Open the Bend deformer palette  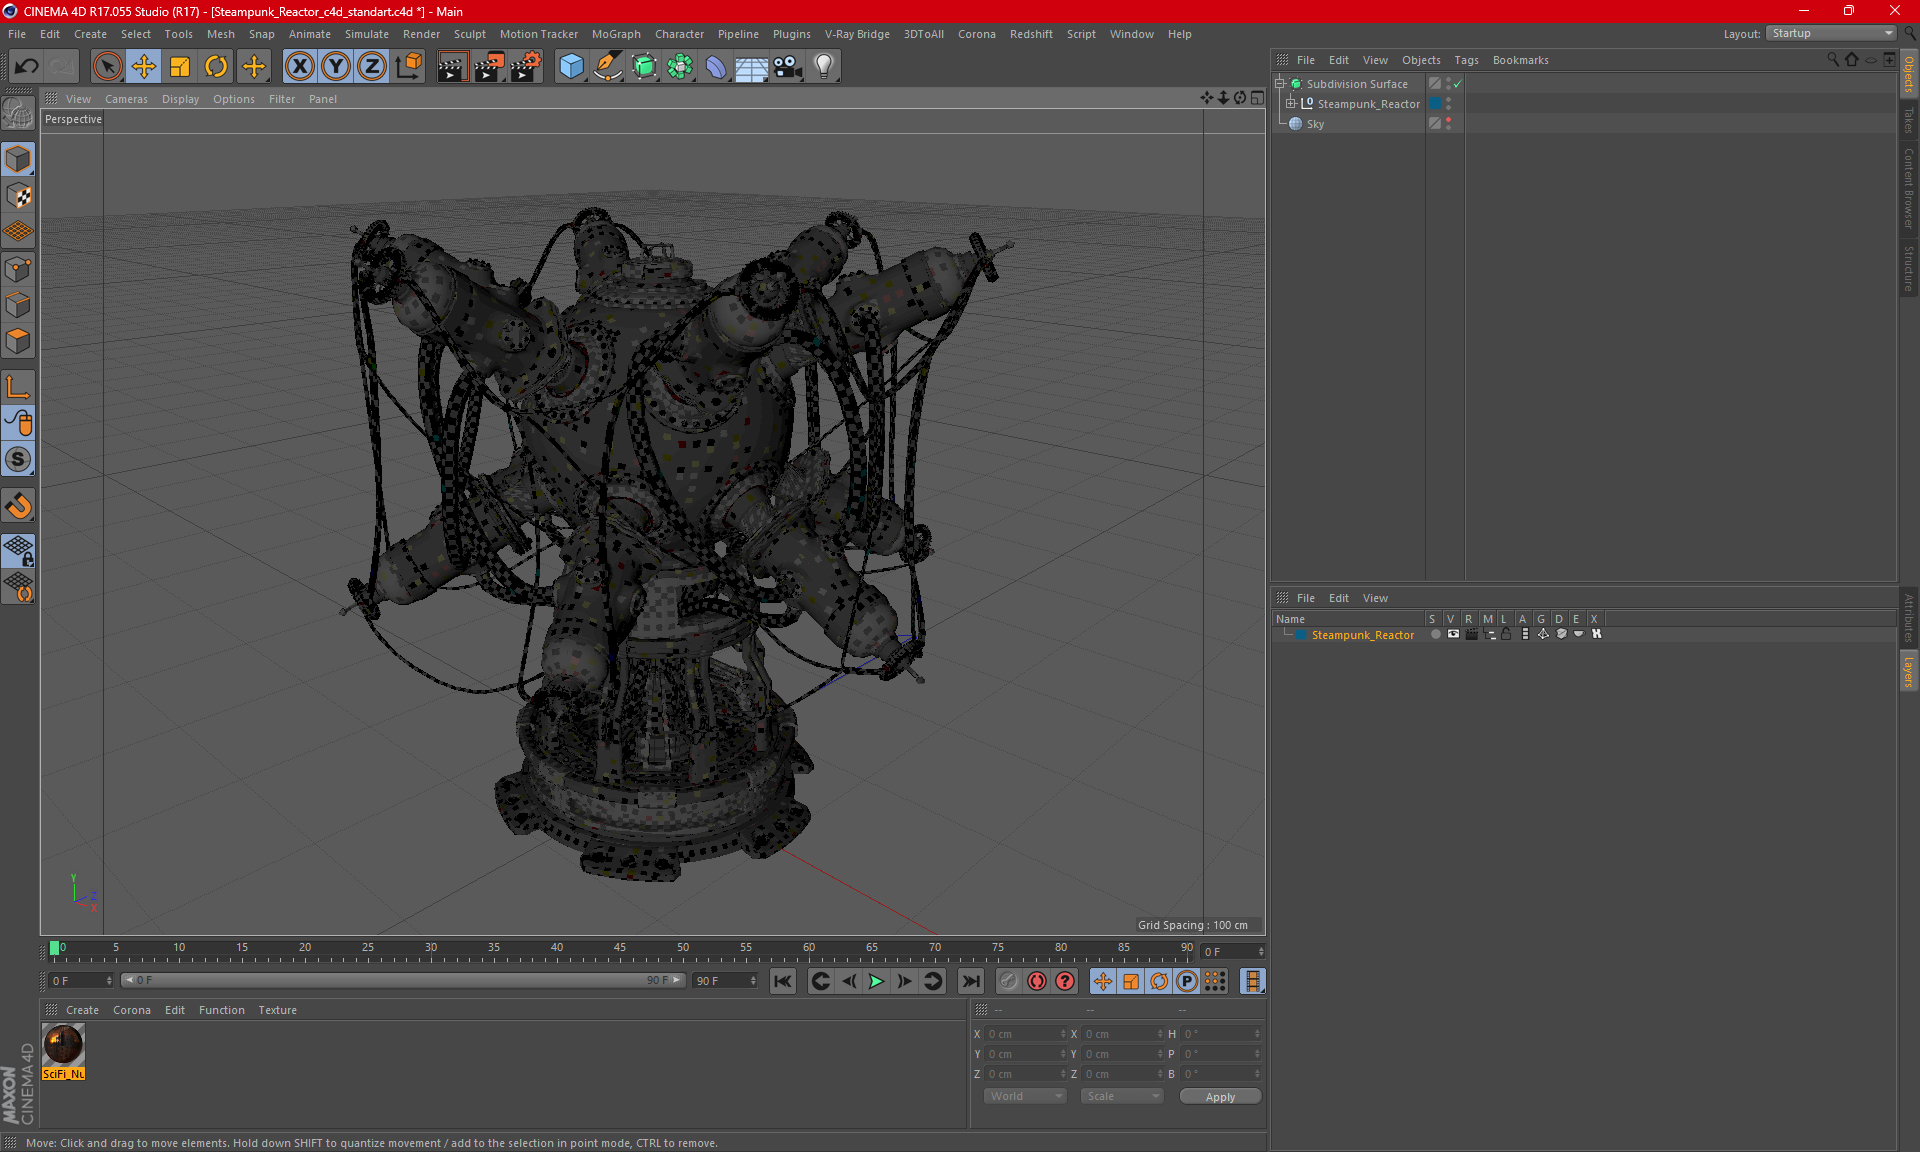coord(716,67)
